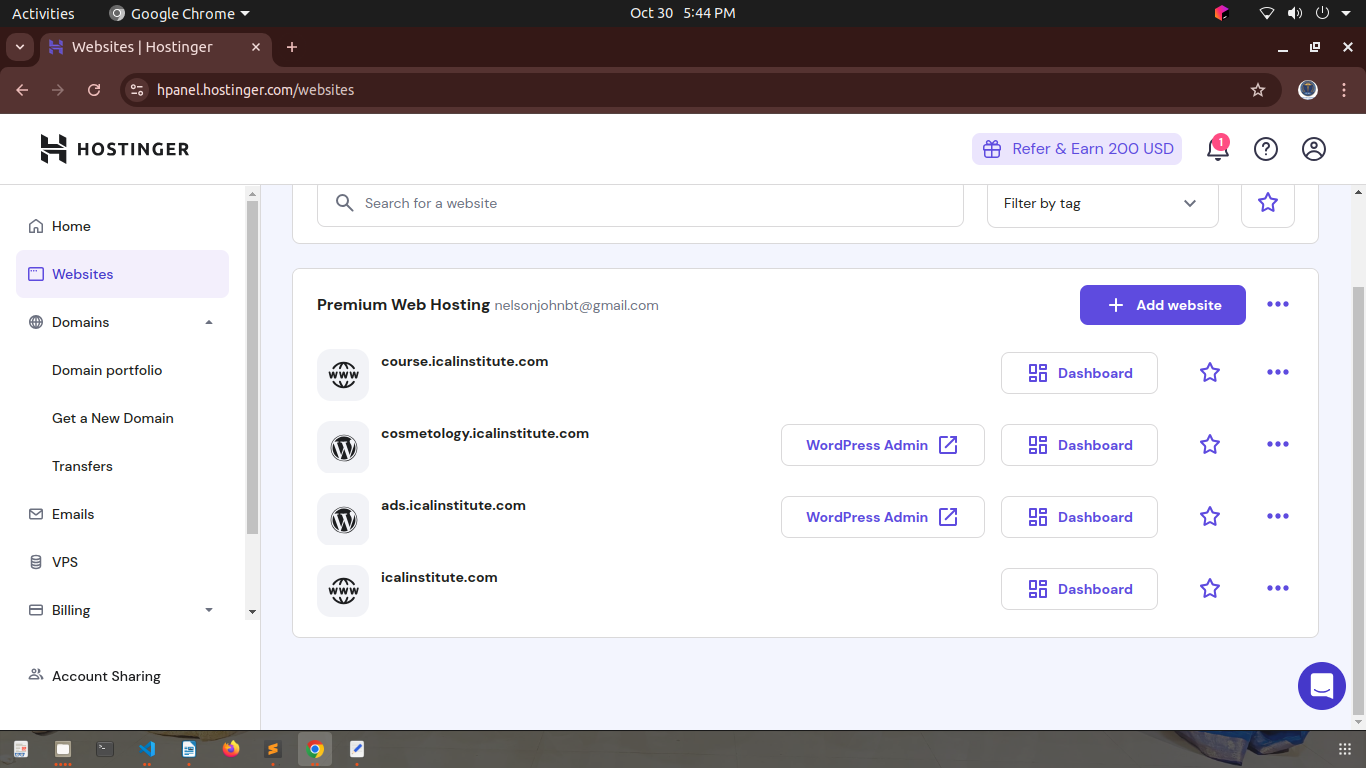1366x768 pixels.
Task: Focus the Search for a website field
Action: tap(640, 203)
